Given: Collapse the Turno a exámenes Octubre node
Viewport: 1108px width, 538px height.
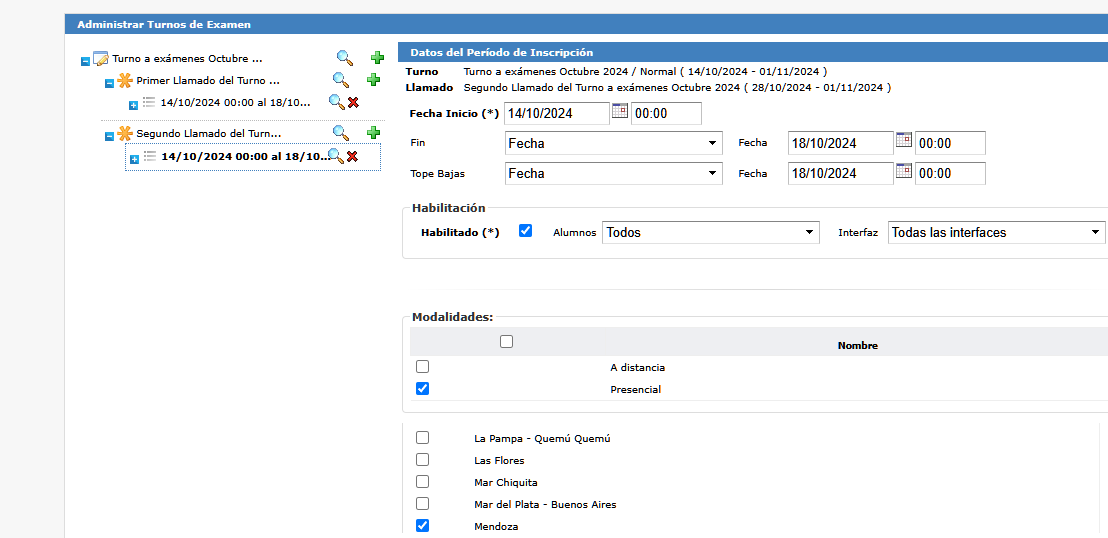Looking at the screenshot, I should tap(86, 62).
